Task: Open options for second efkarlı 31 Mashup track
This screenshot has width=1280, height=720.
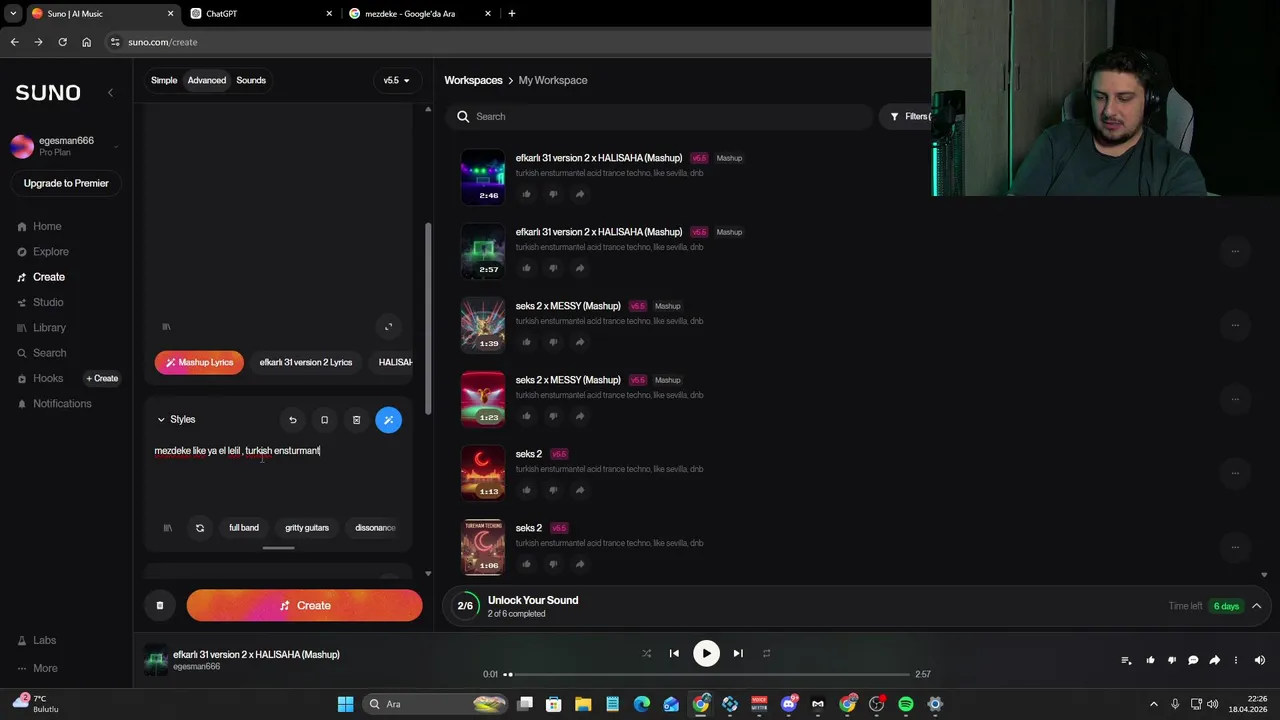Action: coord(1235,251)
